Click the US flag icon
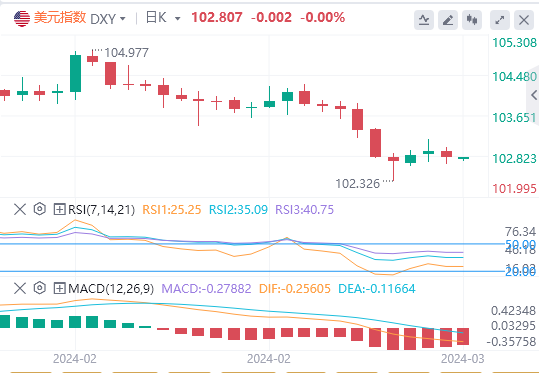 [22, 19]
